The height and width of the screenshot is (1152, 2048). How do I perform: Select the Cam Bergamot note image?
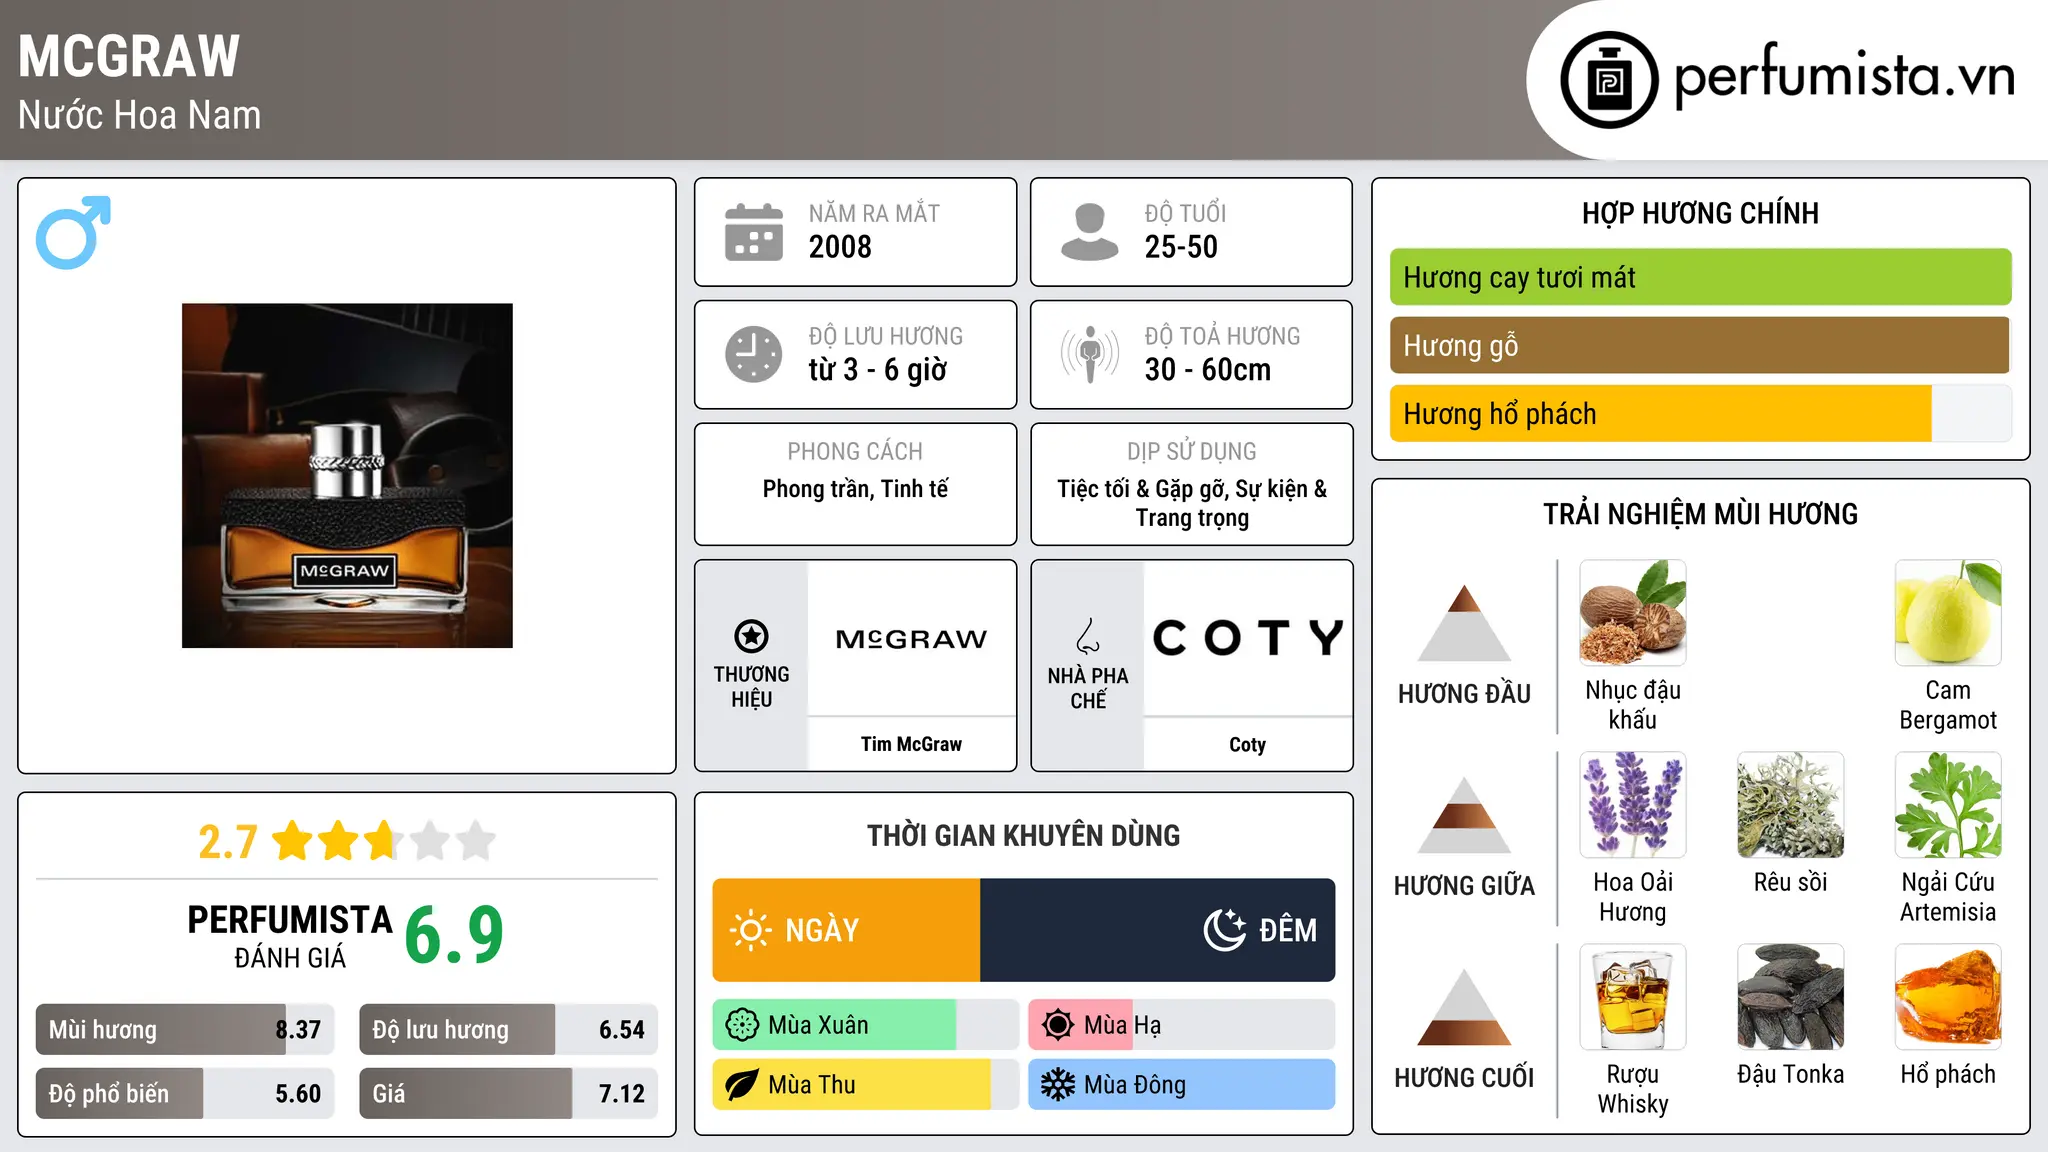pyautogui.click(x=1948, y=613)
